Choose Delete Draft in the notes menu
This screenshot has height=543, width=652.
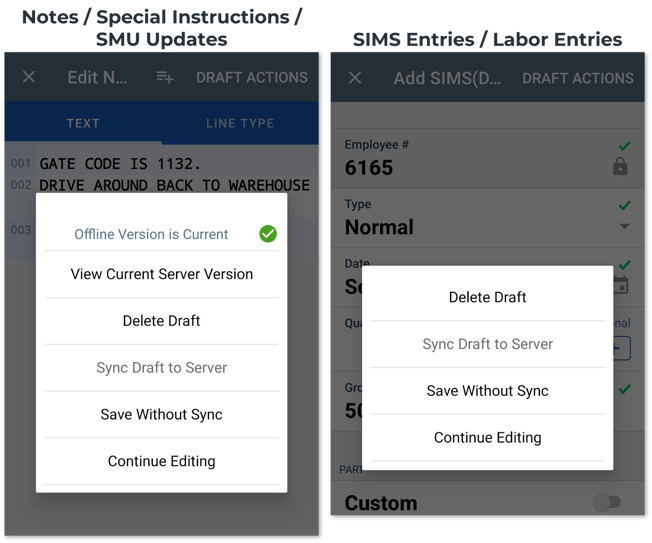coord(162,321)
